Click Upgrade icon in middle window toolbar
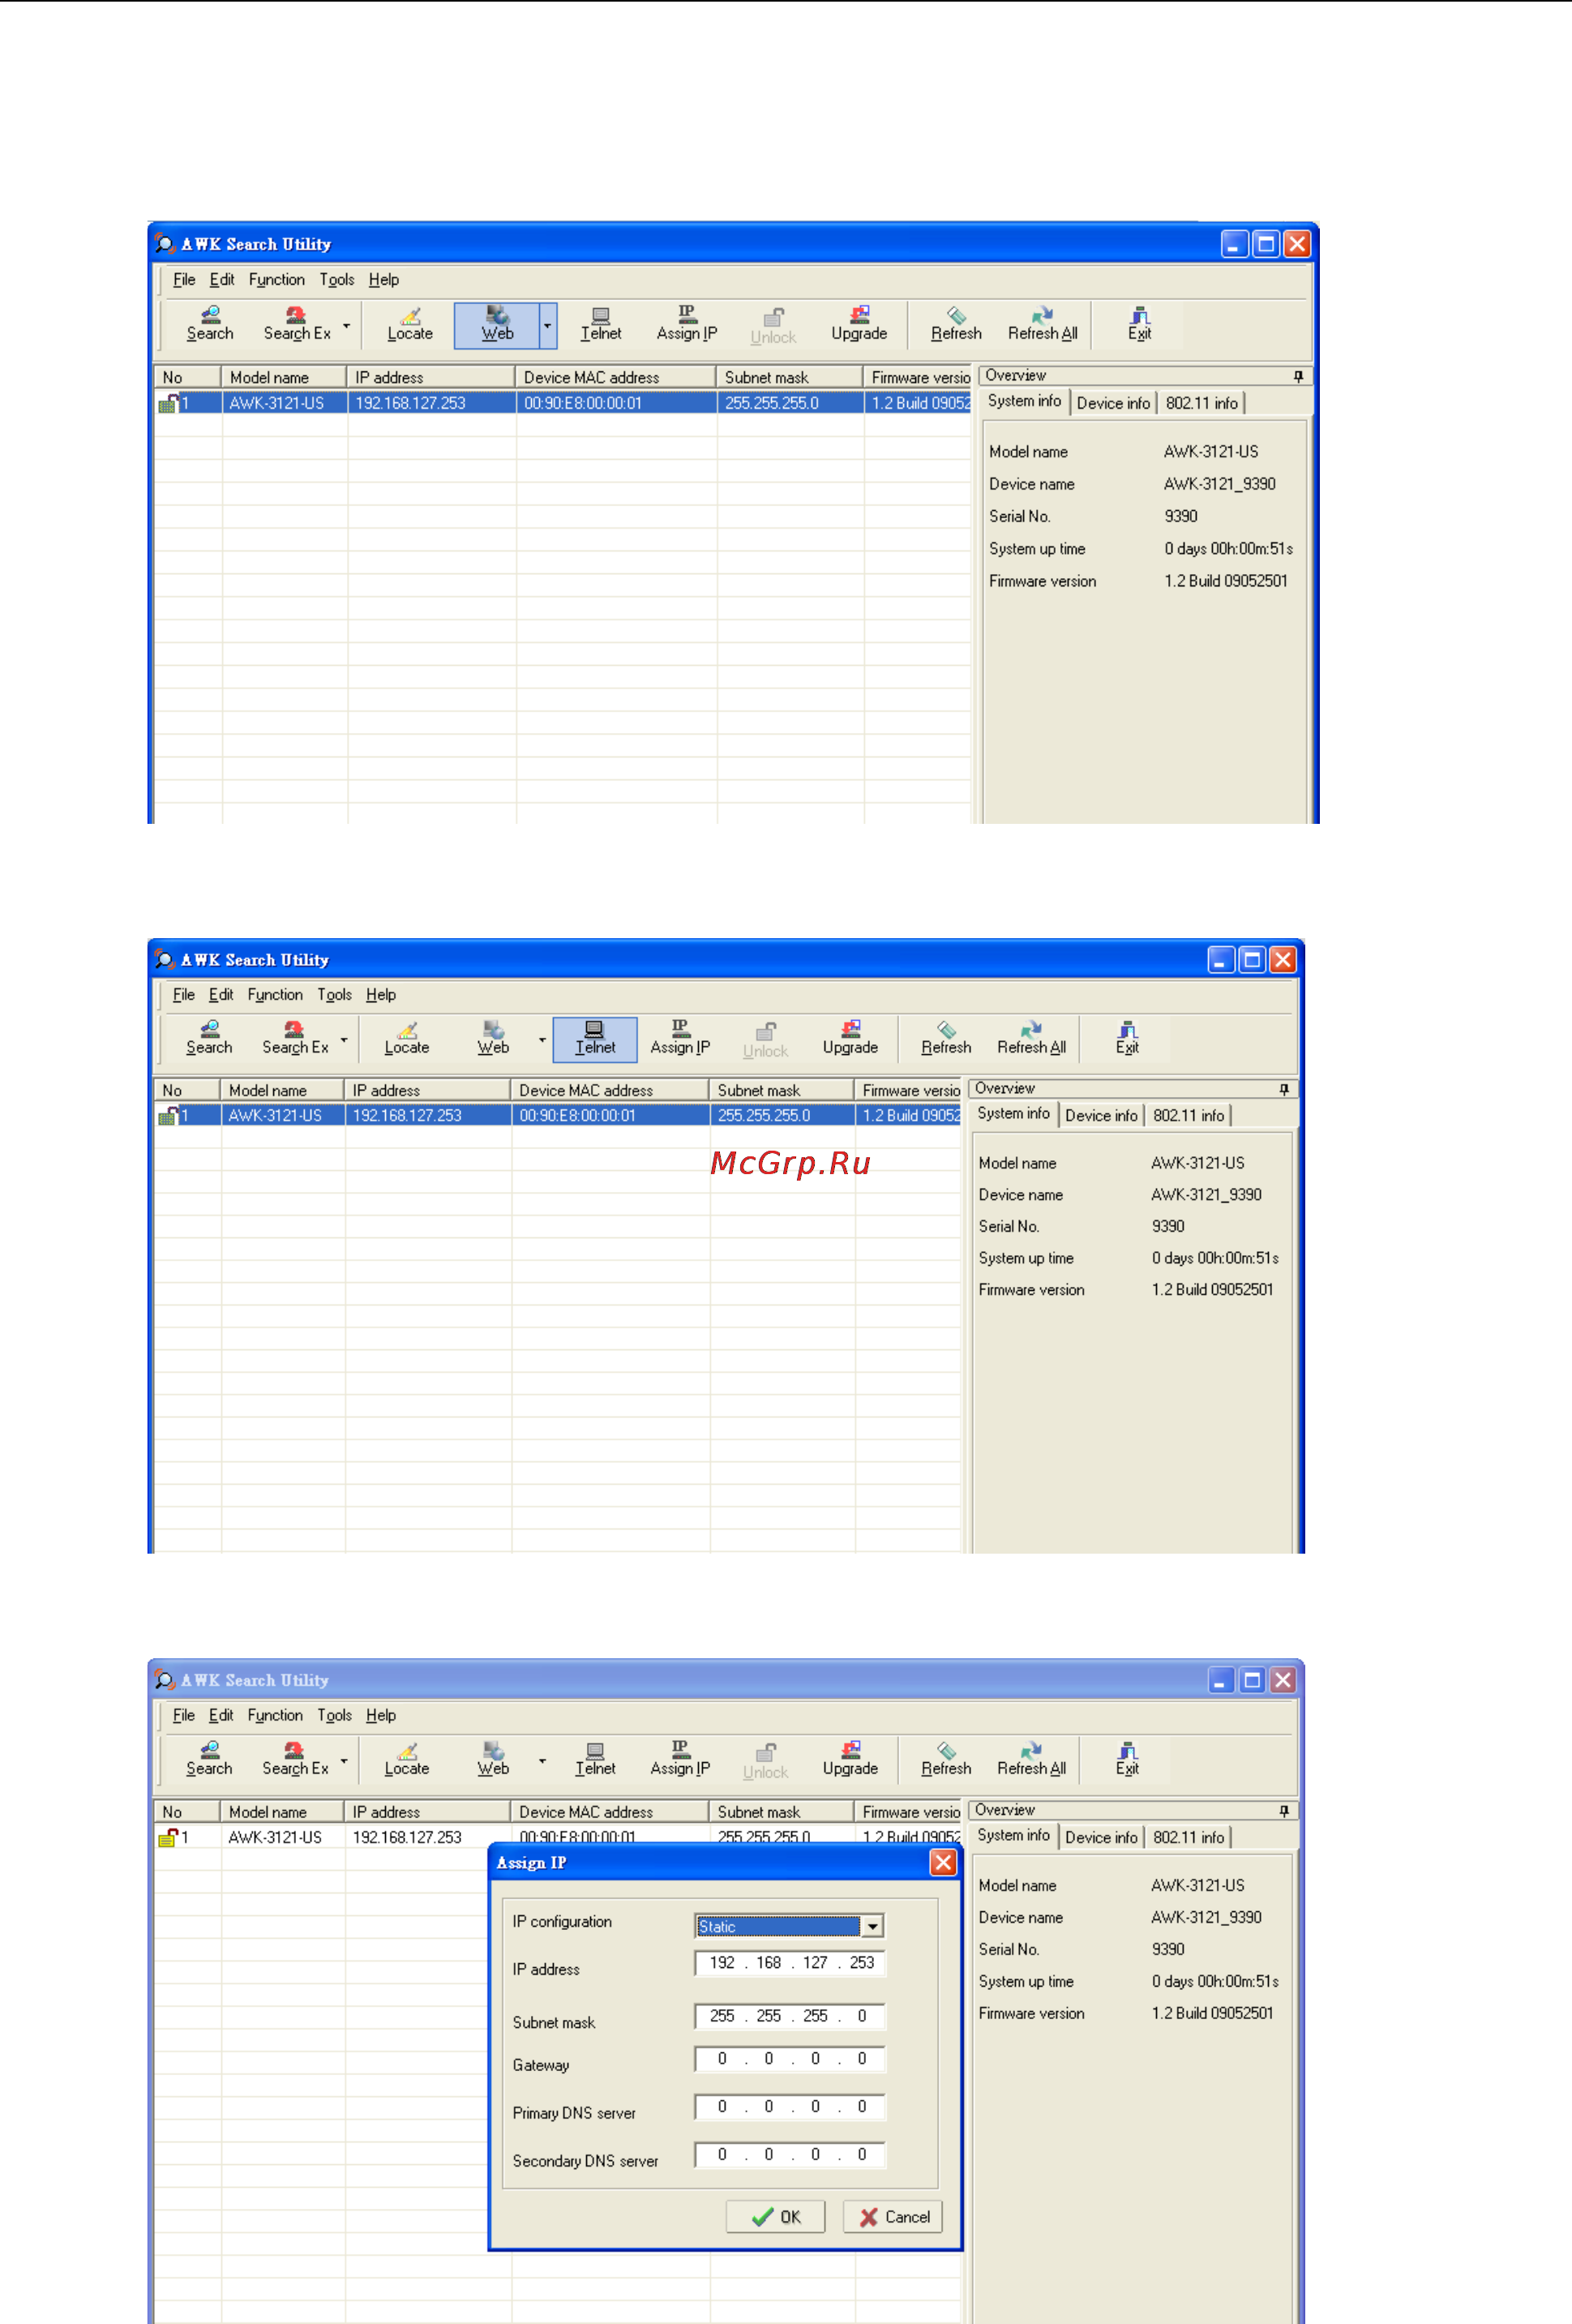 point(850,1038)
